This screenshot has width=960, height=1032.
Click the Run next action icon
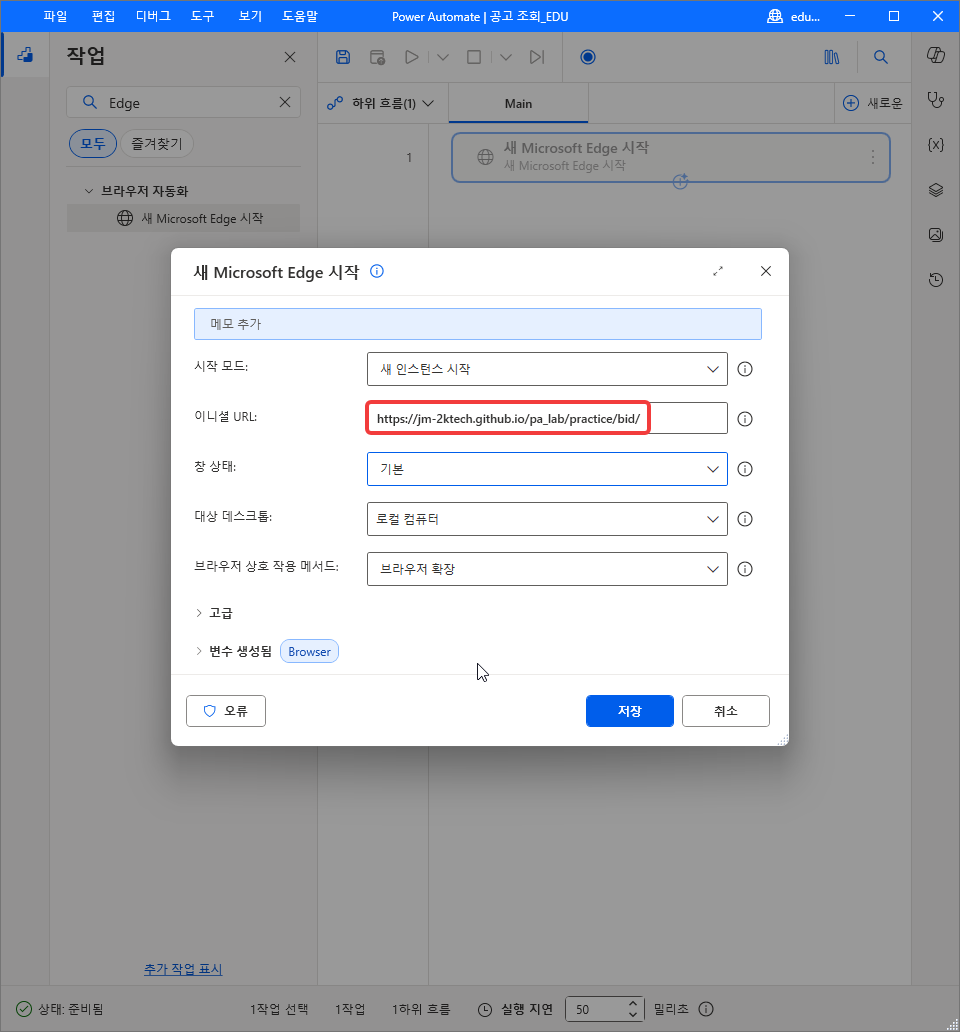[537, 57]
